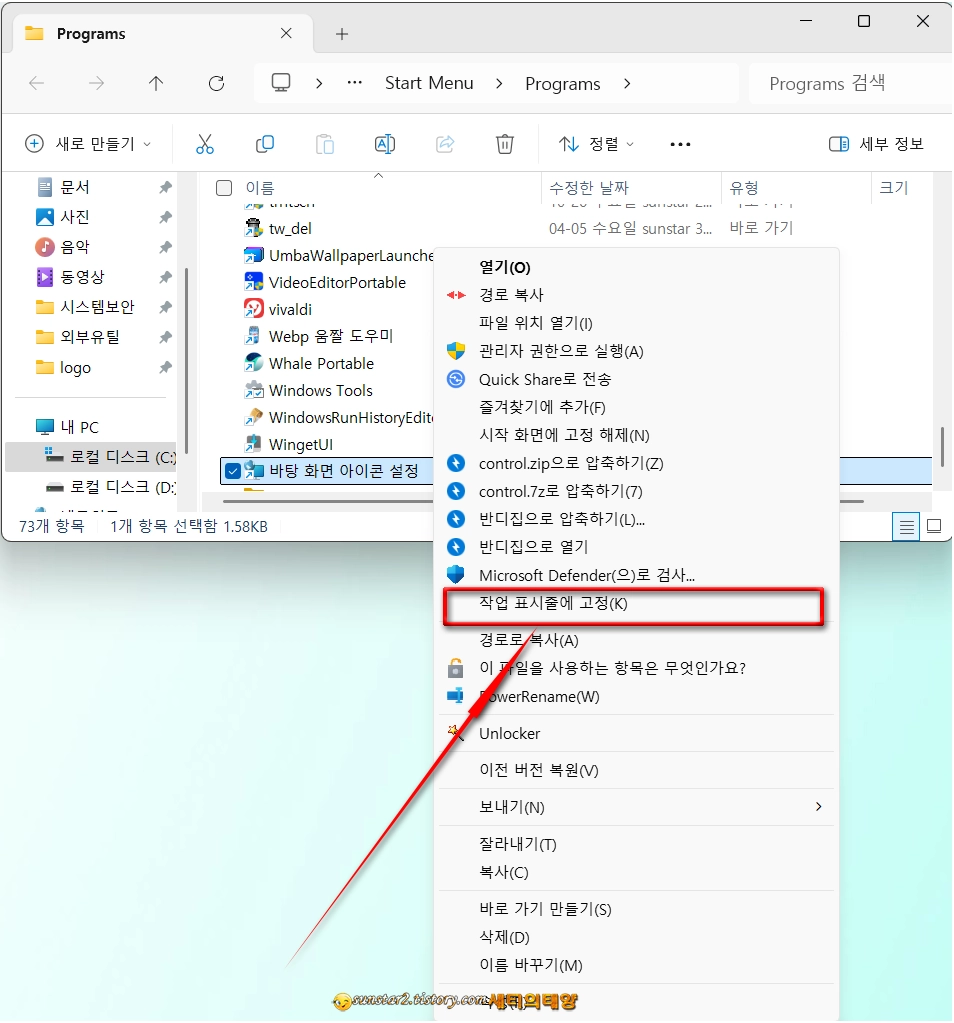Image resolution: width=954 pixels, height=1023 pixels.
Task: Toggle the select-all checkbox above the file list
Action: [224, 187]
